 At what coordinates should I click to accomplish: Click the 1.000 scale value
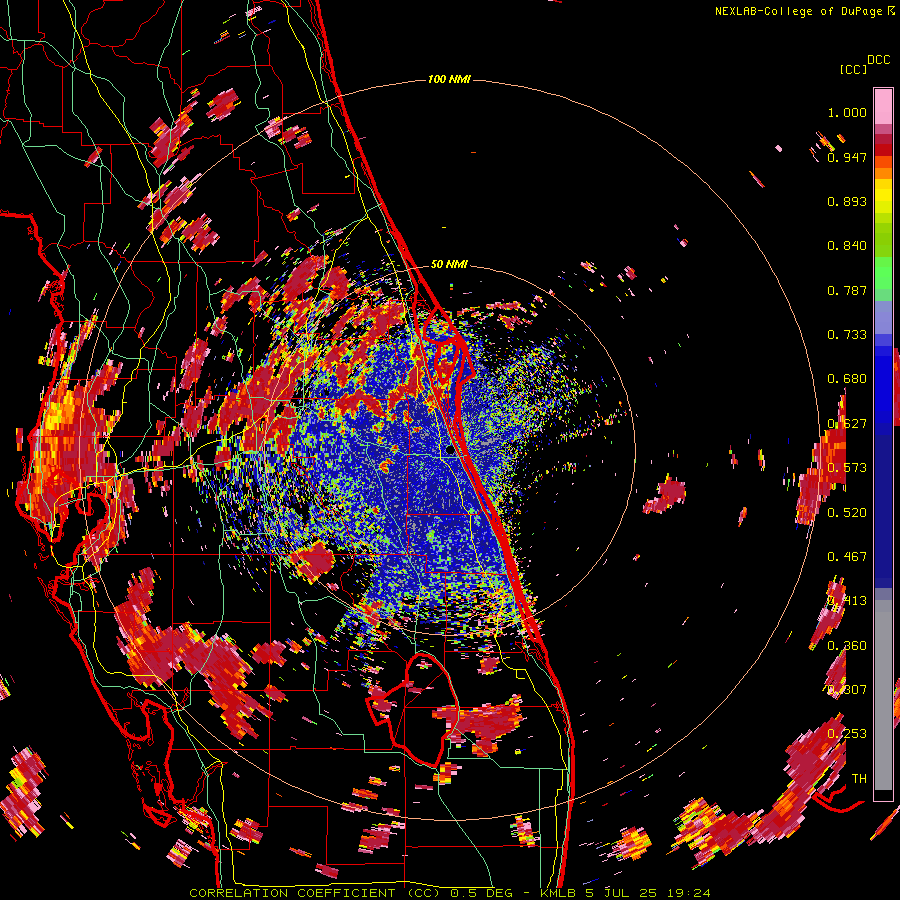(847, 112)
